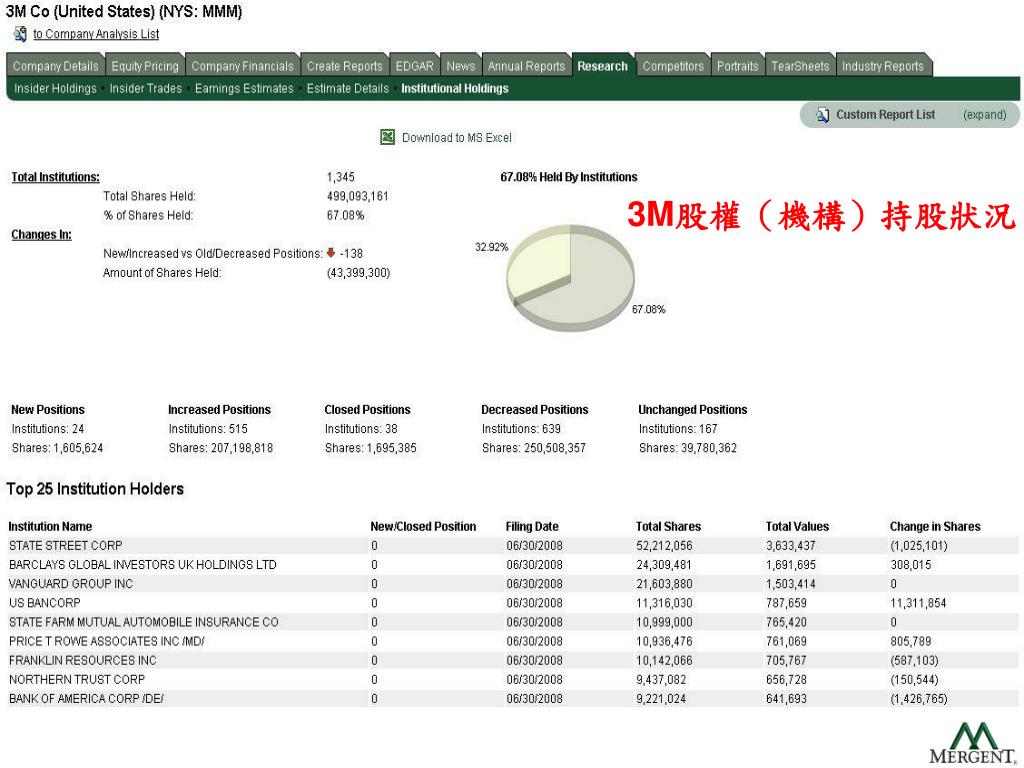Click the Increased Positions heading
The width and height of the screenshot is (1024, 768).
point(219,409)
